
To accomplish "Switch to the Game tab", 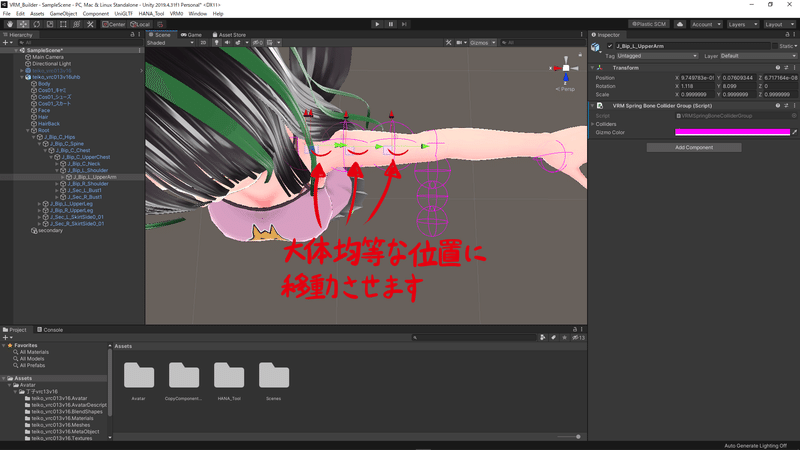I will click(x=192, y=35).
